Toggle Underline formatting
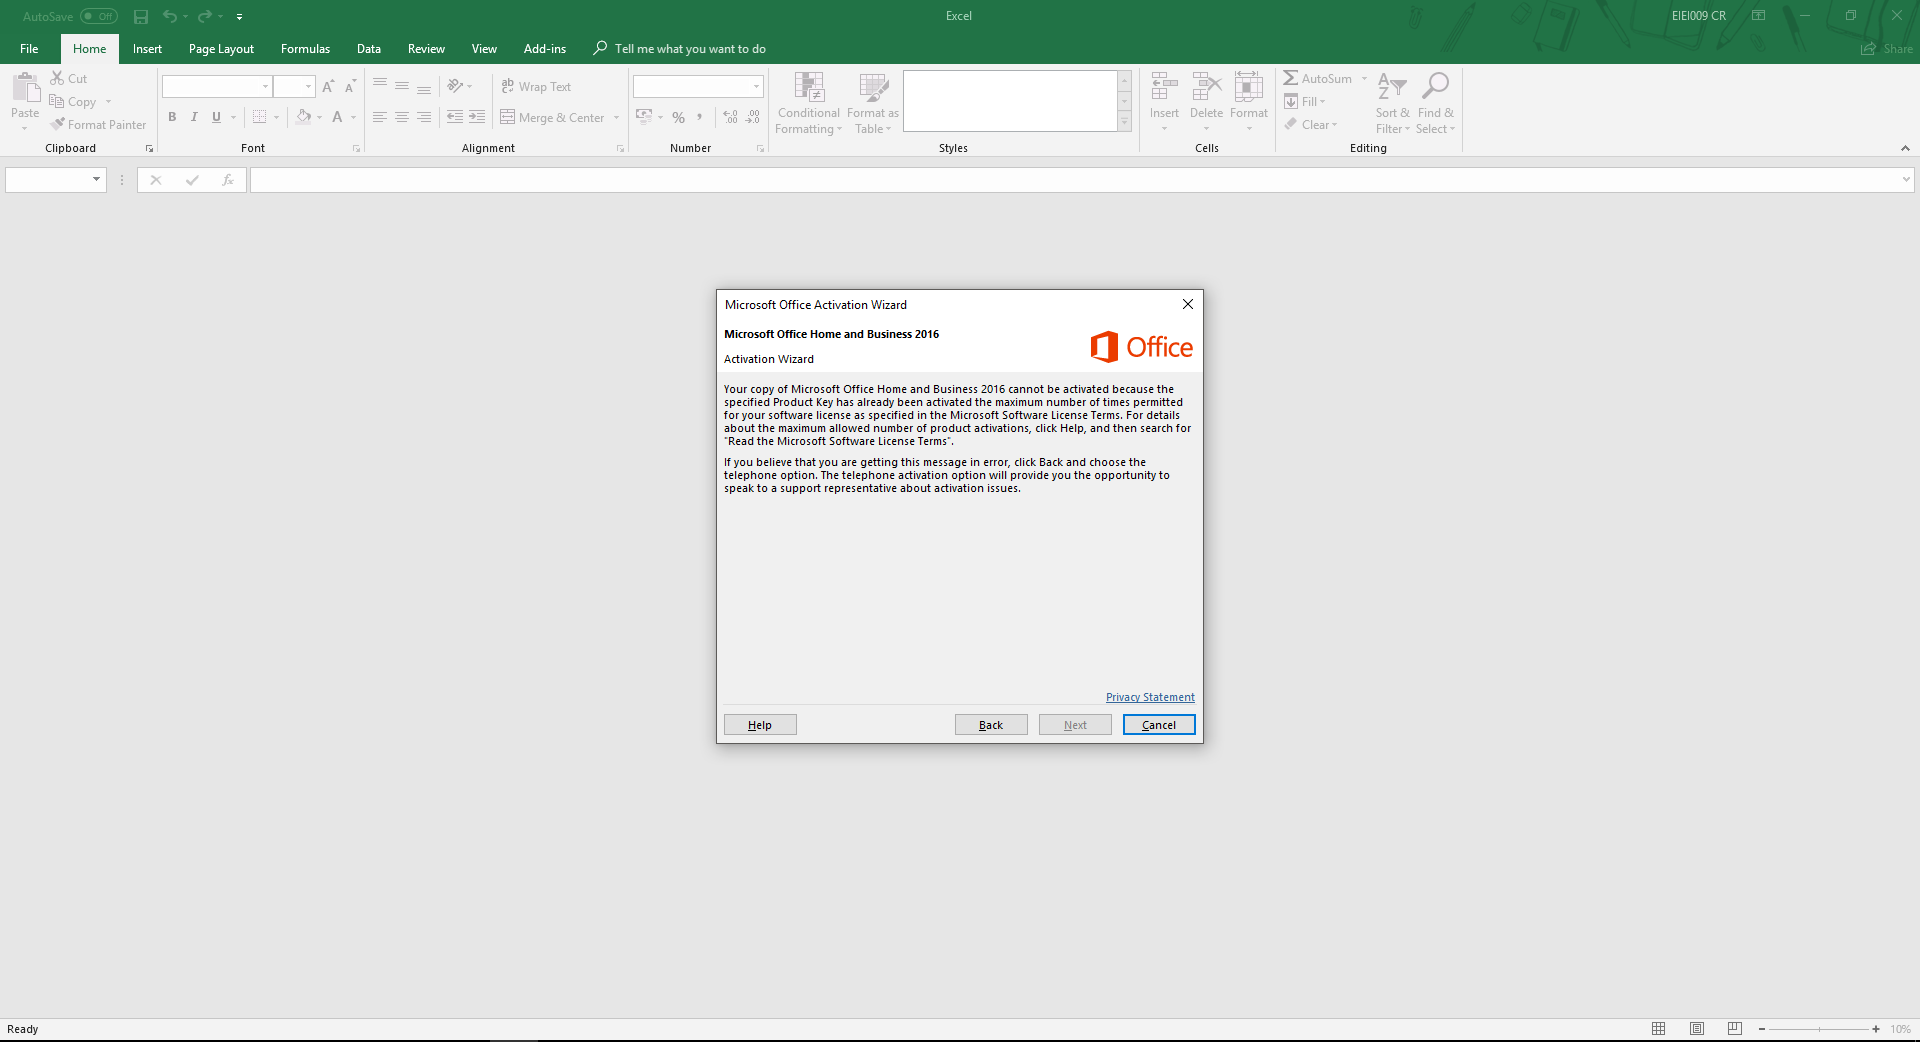This screenshot has height=1042, width=1920. point(216,117)
